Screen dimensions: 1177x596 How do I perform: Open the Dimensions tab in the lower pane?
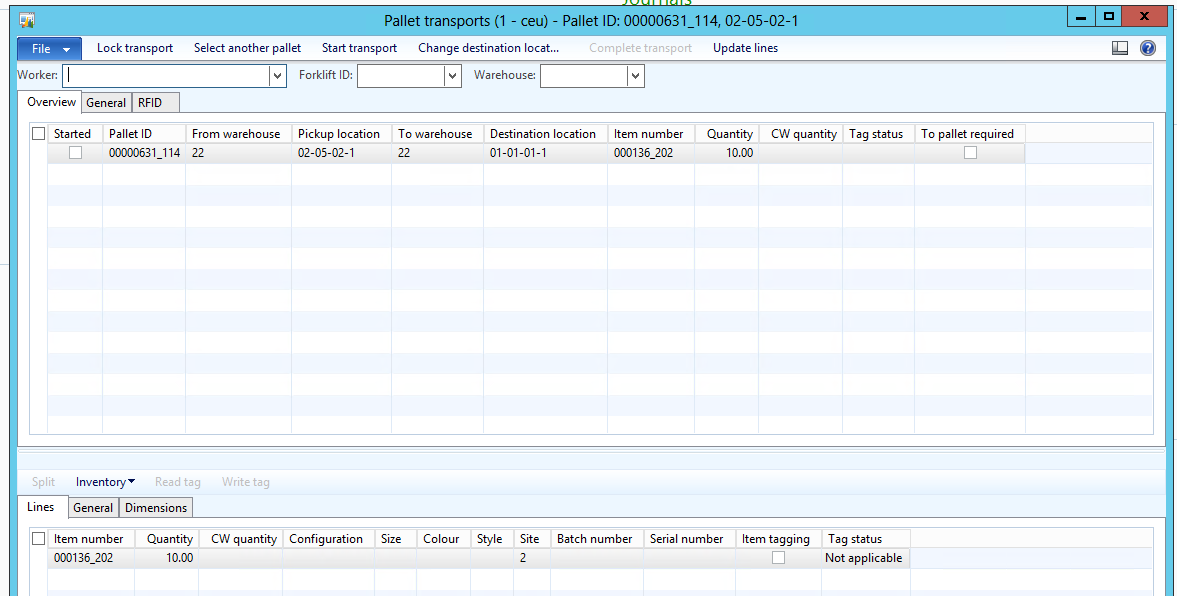(156, 508)
